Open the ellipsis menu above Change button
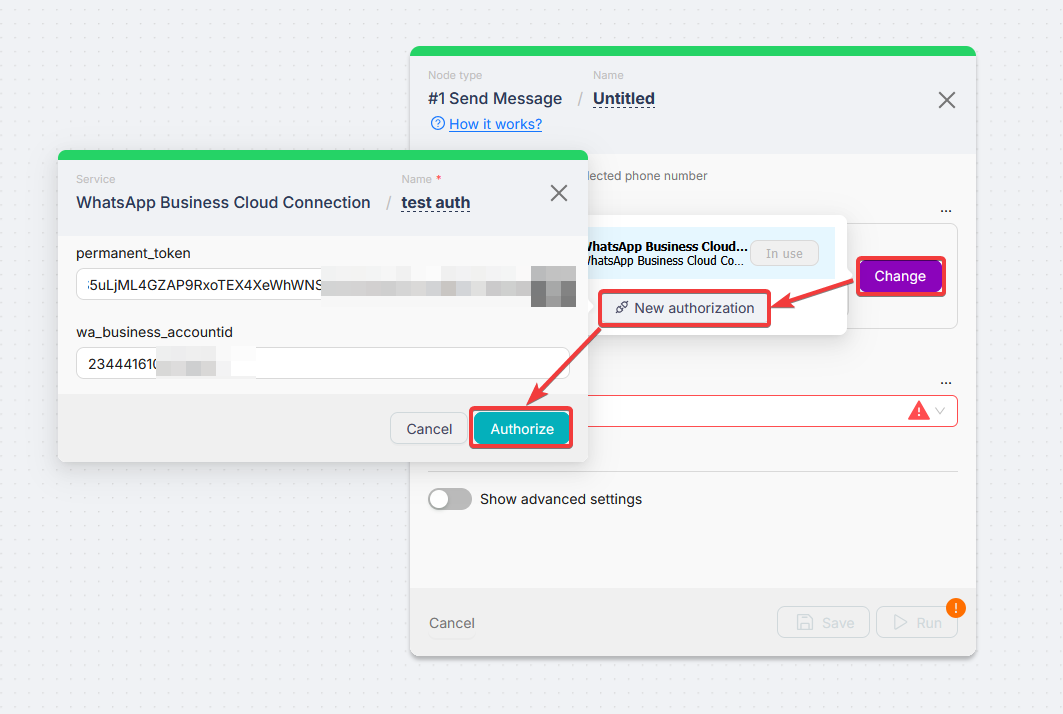The width and height of the screenshot is (1063, 714). (x=945, y=210)
